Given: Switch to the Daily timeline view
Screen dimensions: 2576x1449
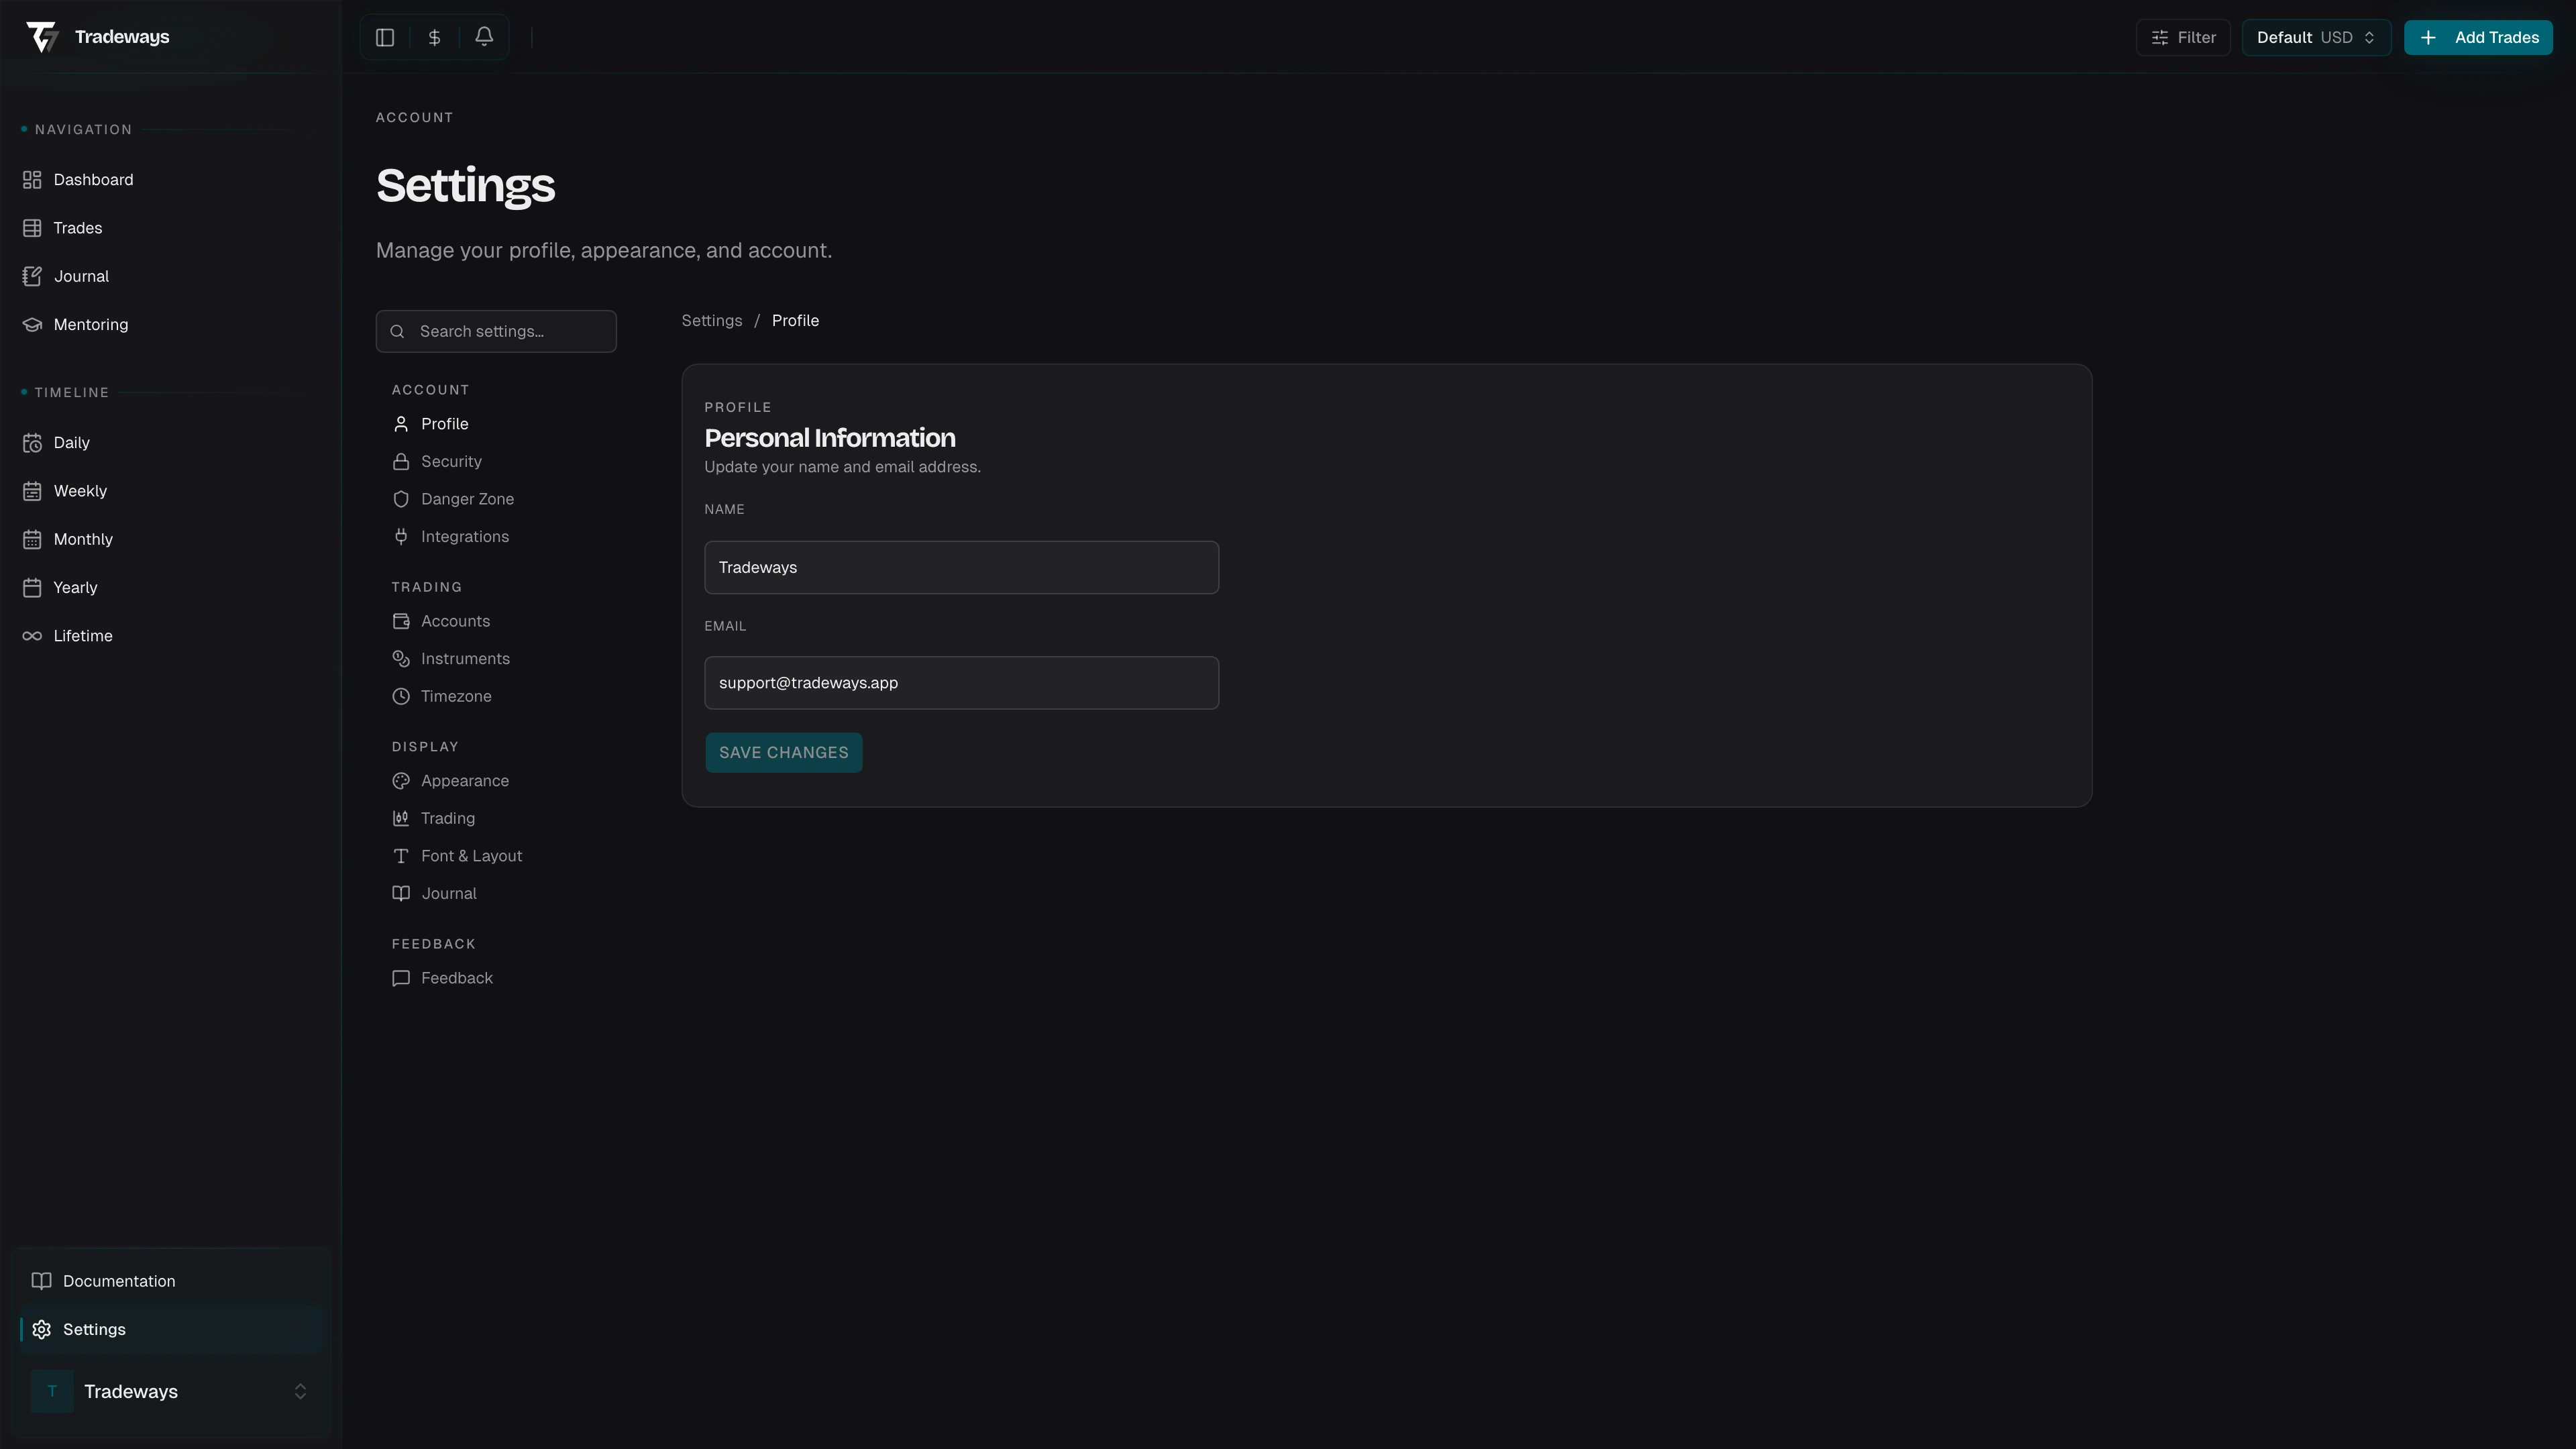Looking at the screenshot, I should click(70, 442).
